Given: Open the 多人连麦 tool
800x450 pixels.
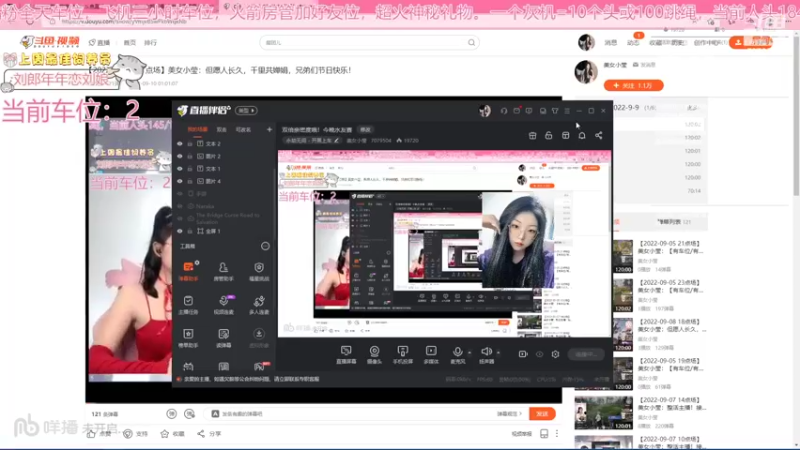Looking at the screenshot, I should point(259,305).
